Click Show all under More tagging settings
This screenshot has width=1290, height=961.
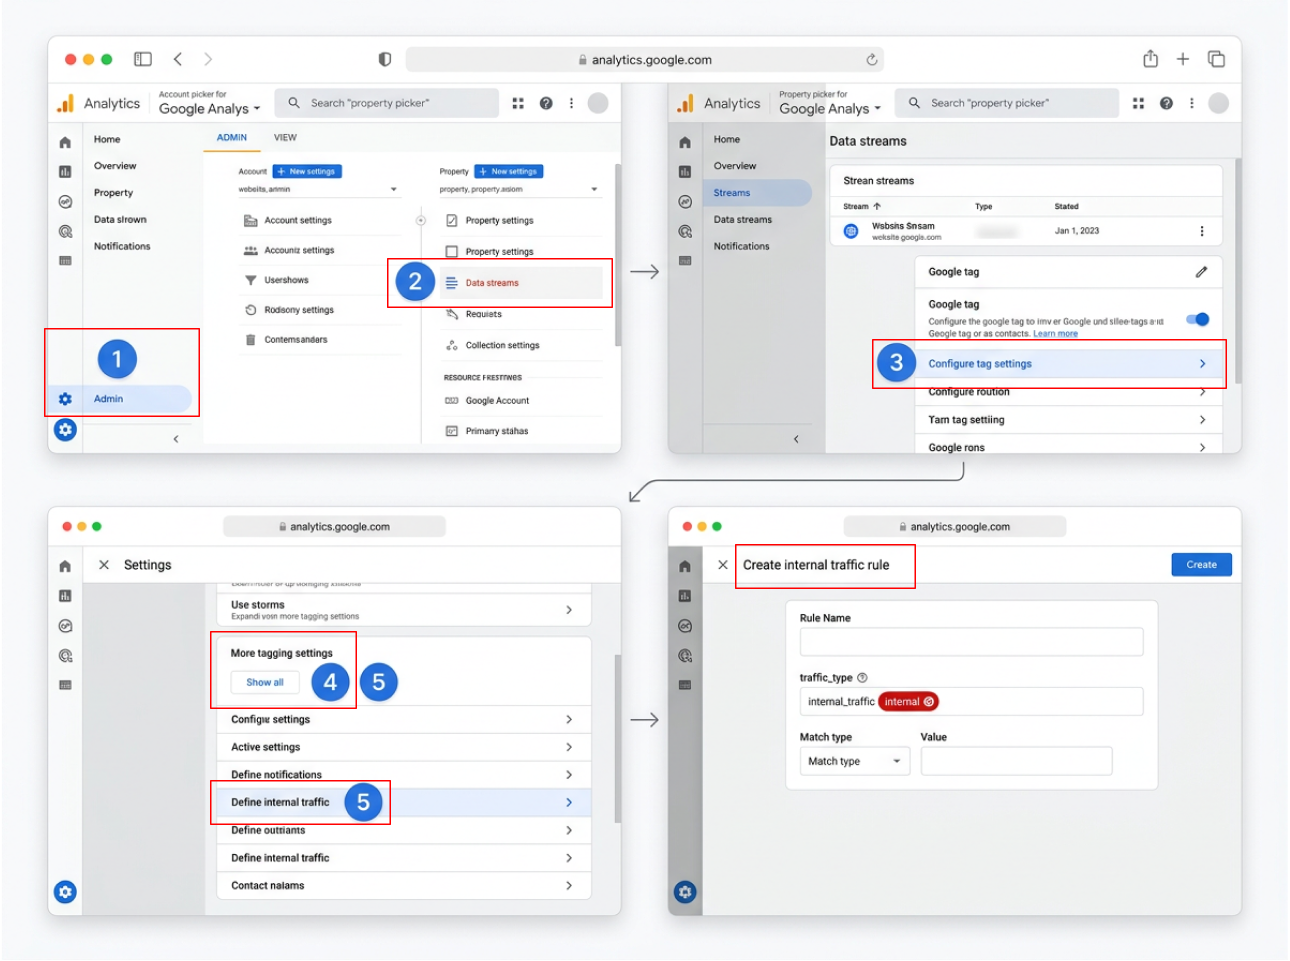pyautogui.click(x=265, y=682)
